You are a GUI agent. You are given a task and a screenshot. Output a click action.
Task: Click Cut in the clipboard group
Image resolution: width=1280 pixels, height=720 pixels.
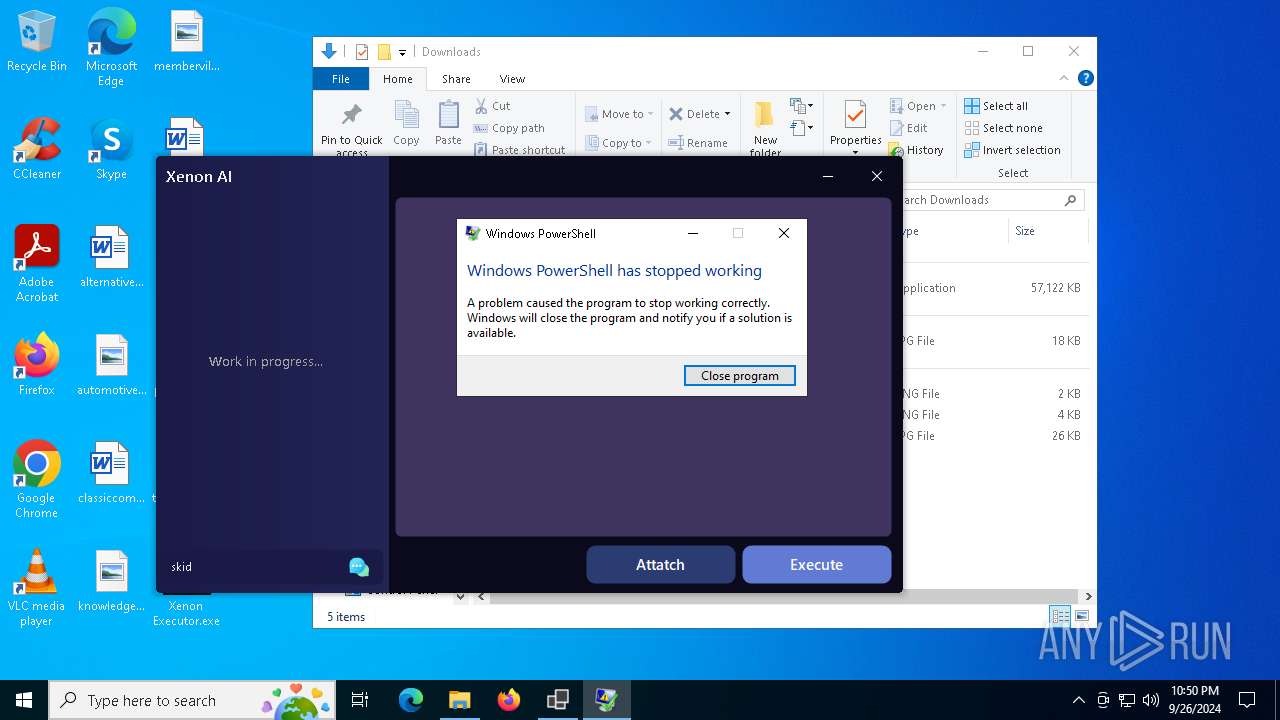(x=493, y=106)
